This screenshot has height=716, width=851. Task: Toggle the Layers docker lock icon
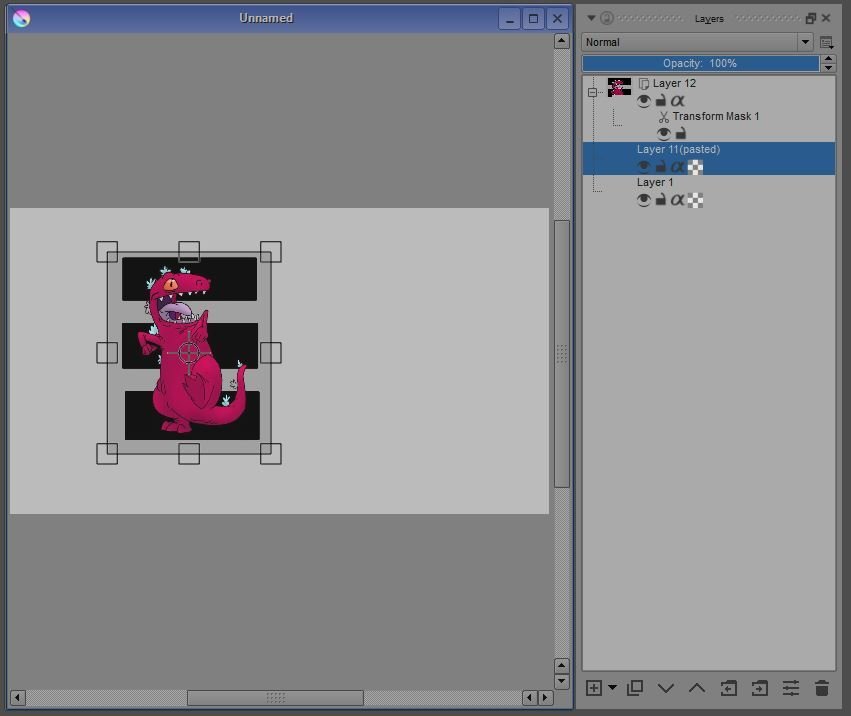click(x=607, y=18)
